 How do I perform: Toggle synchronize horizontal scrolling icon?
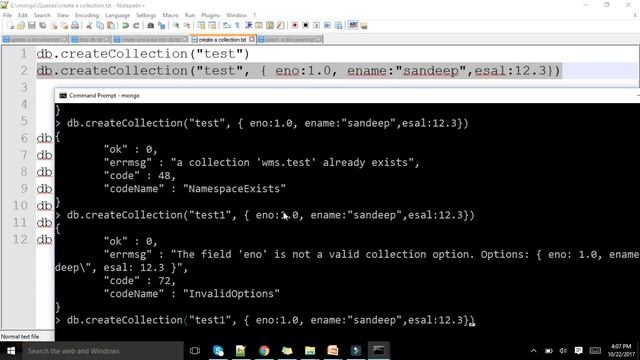[x=212, y=25]
